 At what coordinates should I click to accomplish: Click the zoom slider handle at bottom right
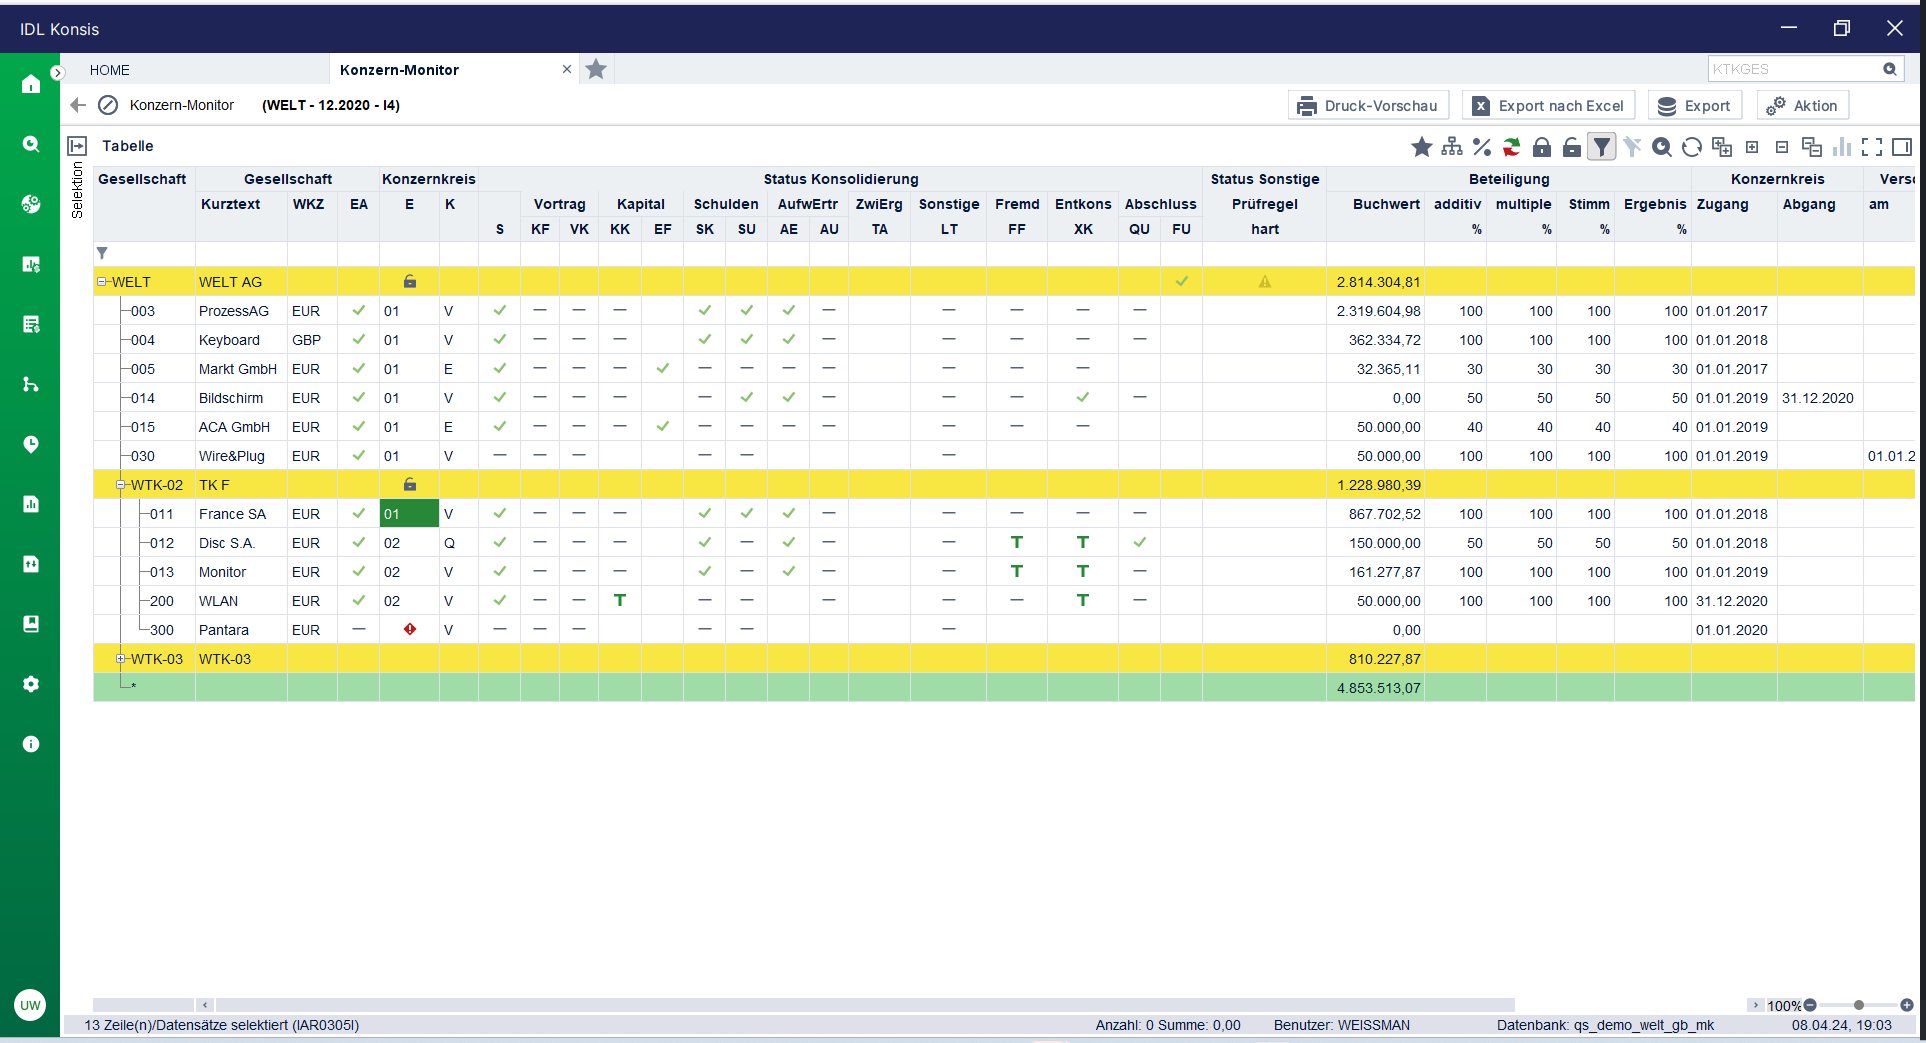(1858, 1005)
